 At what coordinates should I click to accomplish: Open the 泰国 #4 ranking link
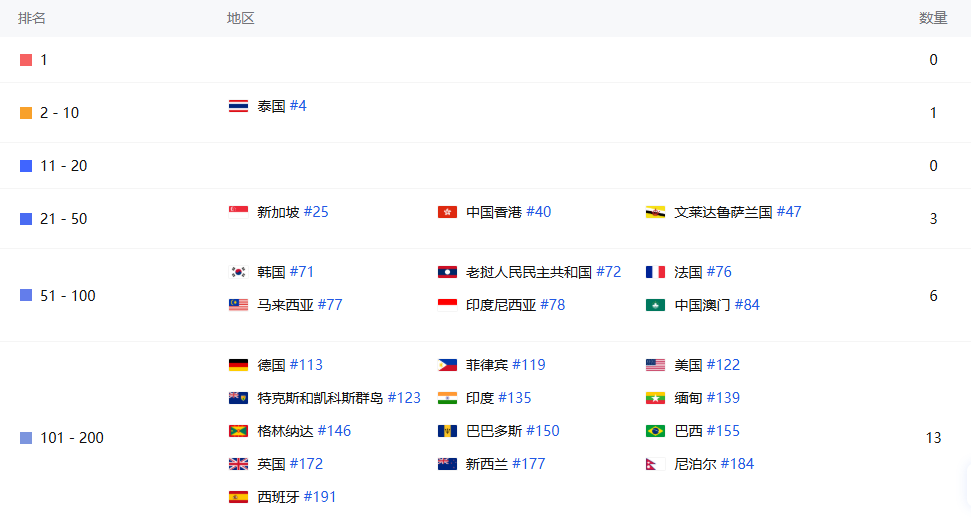(x=282, y=106)
